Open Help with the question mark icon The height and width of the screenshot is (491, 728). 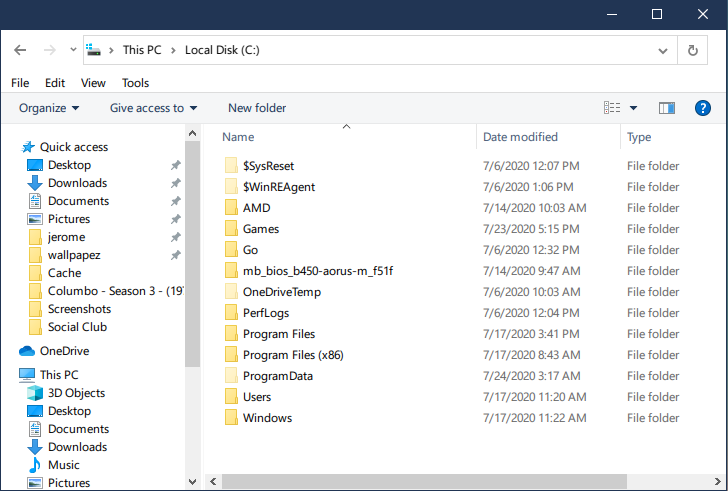click(702, 108)
